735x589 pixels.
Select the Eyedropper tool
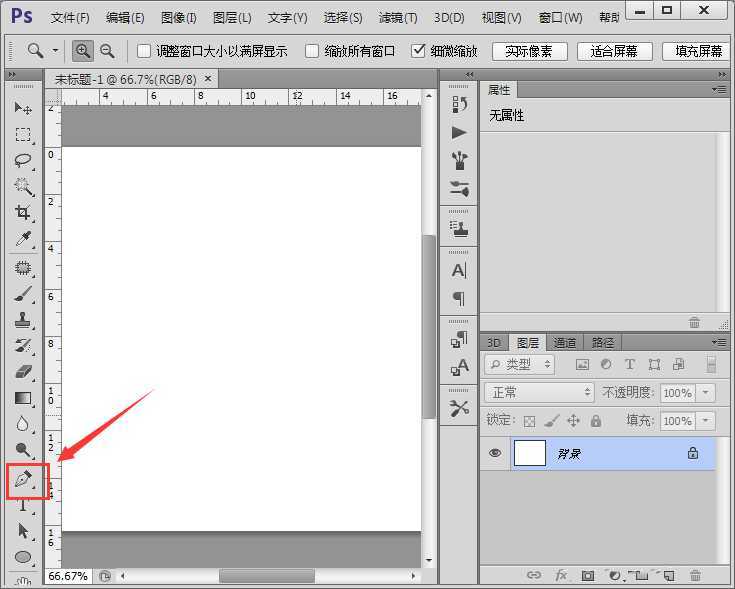point(23,238)
